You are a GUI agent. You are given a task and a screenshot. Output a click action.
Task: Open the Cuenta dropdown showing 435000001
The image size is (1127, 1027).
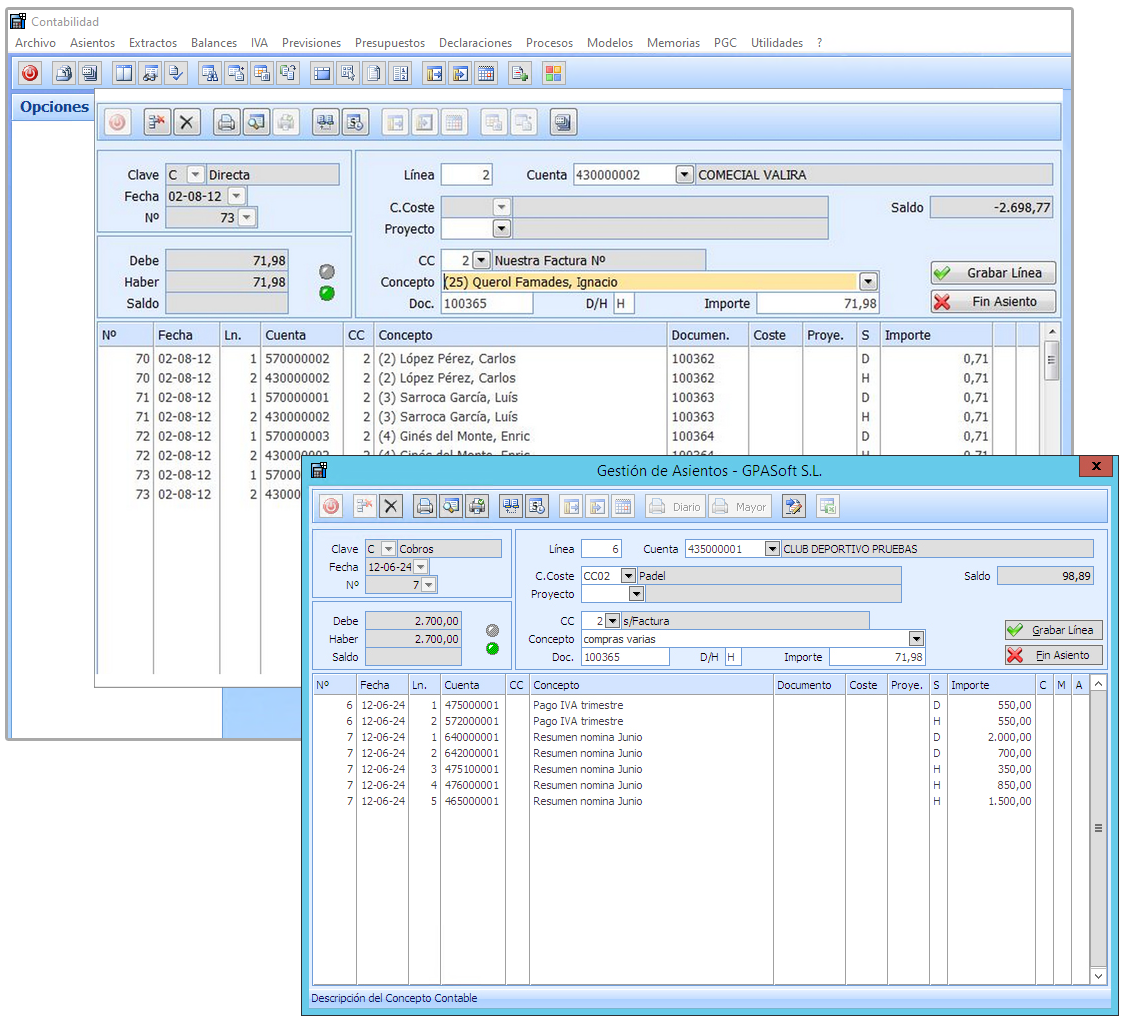pos(772,549)
